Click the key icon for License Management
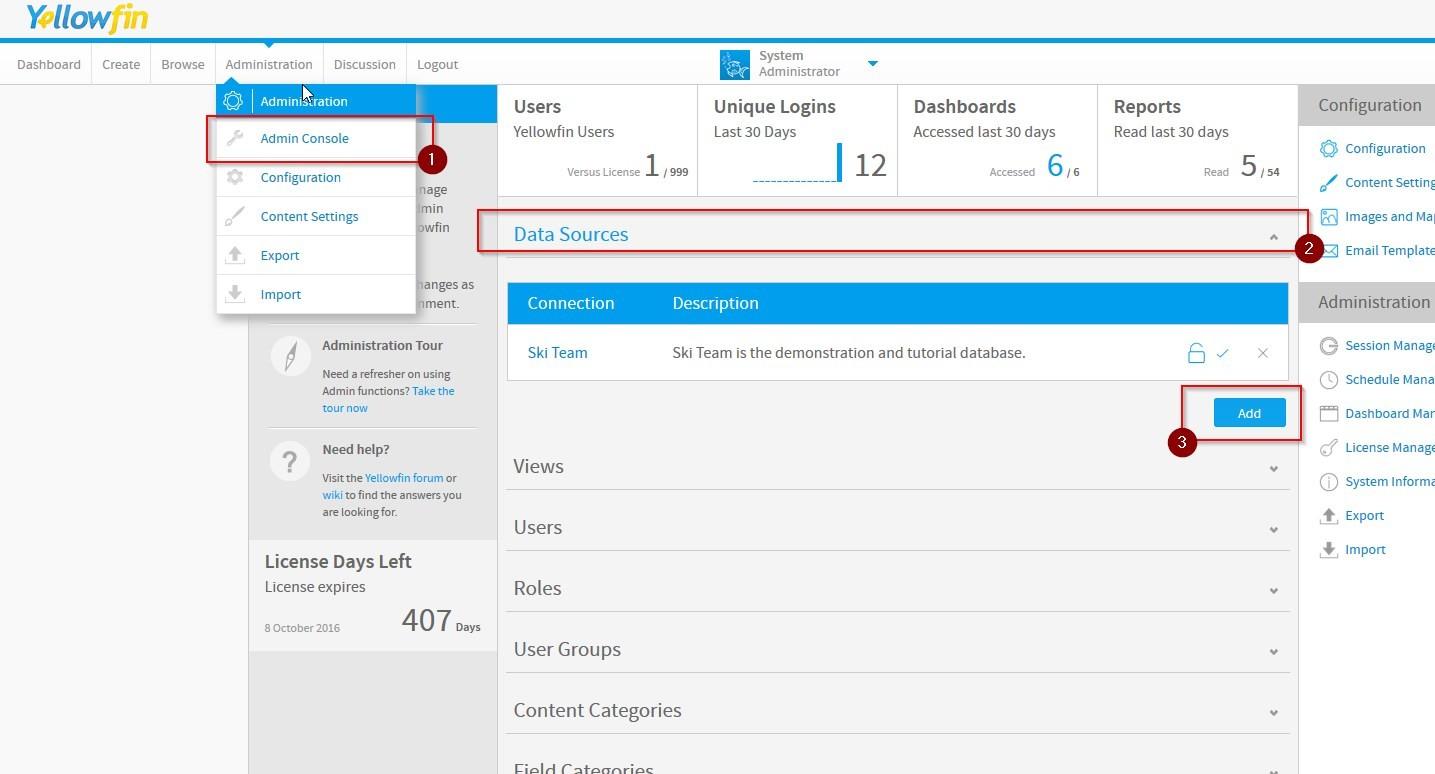The width and height of the screenshot is (1435, 774). point(1328,448)
